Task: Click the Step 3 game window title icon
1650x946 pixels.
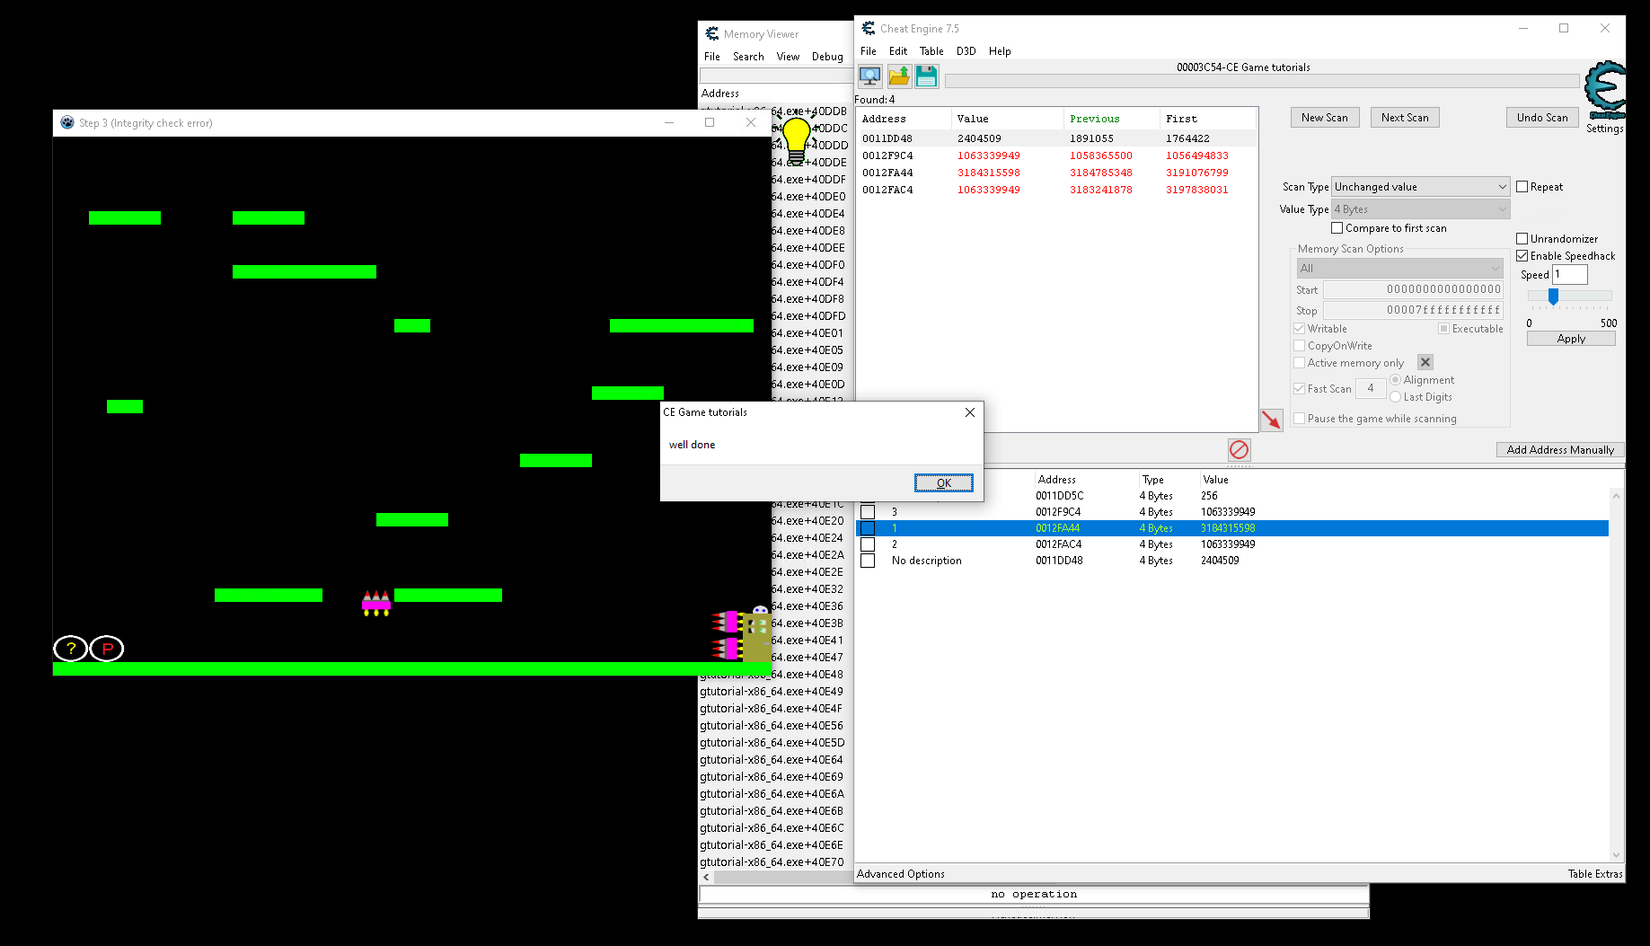Action: 67,123
